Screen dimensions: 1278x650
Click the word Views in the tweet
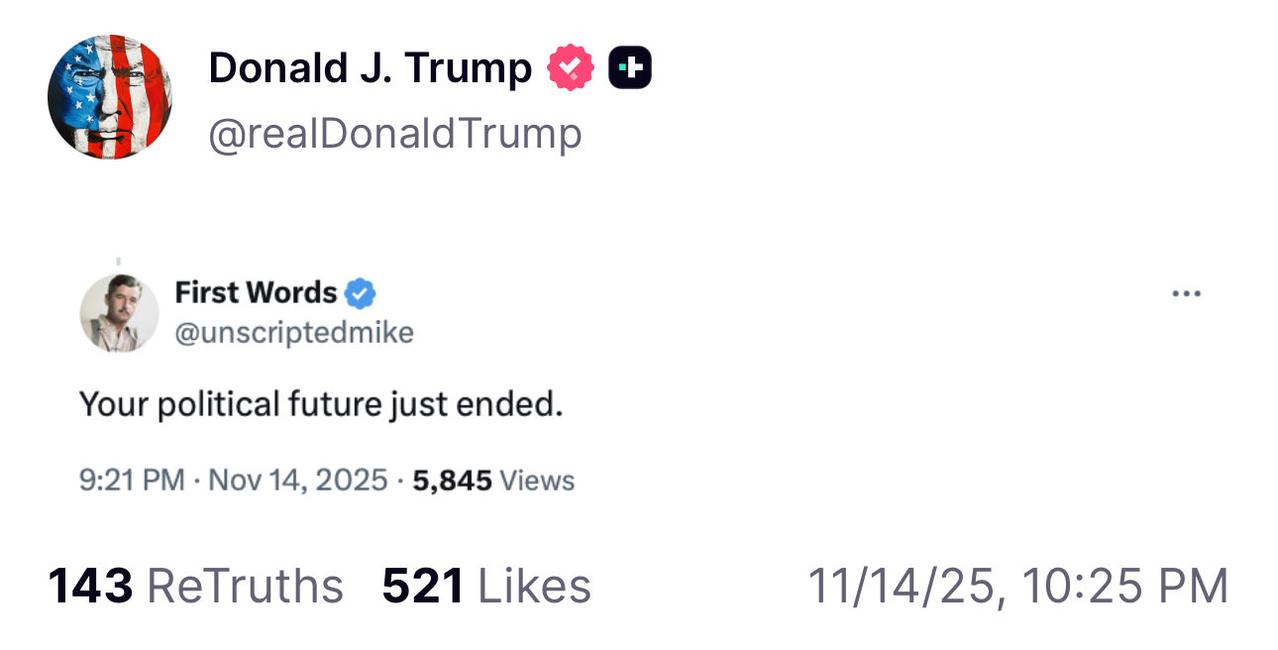point(537,481)
